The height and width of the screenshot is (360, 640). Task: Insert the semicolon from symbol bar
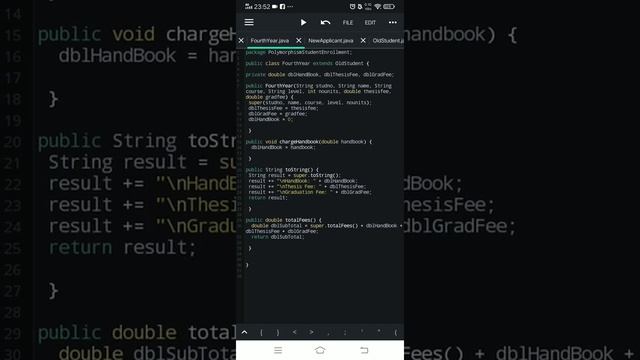329,333
